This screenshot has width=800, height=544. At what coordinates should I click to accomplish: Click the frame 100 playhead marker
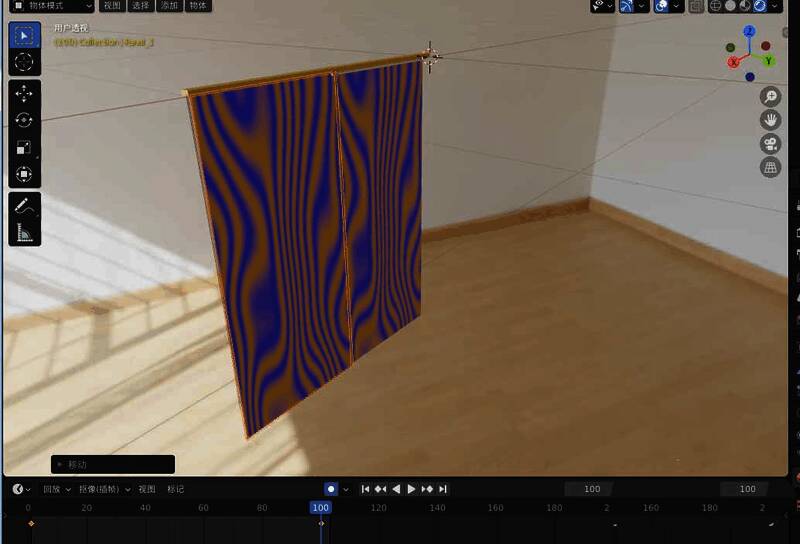tap(320, 507)
